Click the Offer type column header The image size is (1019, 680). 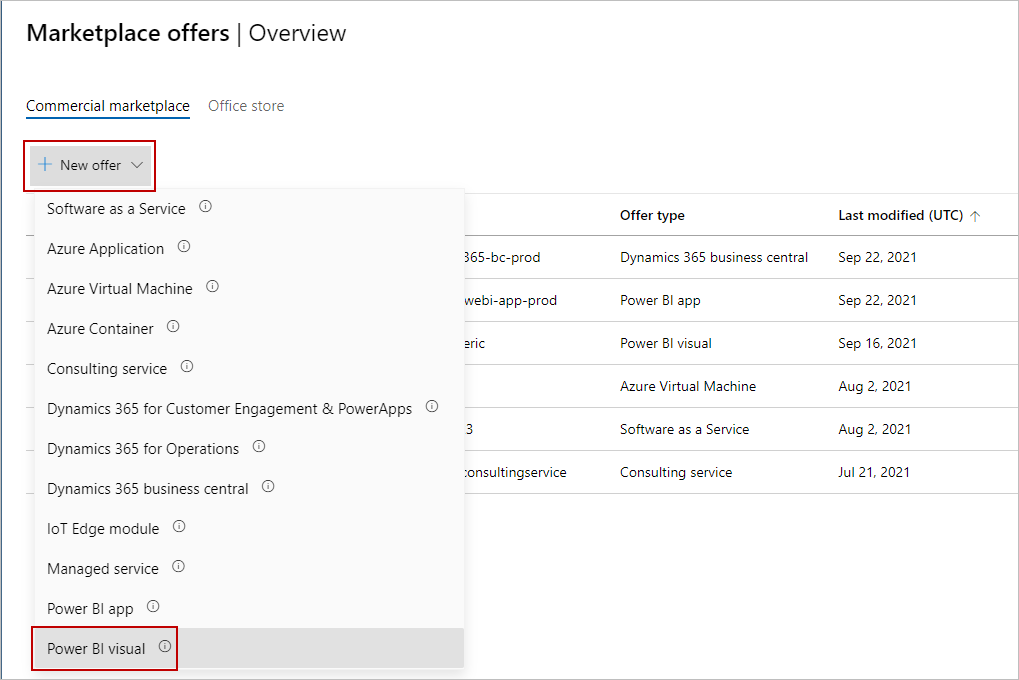652,215
